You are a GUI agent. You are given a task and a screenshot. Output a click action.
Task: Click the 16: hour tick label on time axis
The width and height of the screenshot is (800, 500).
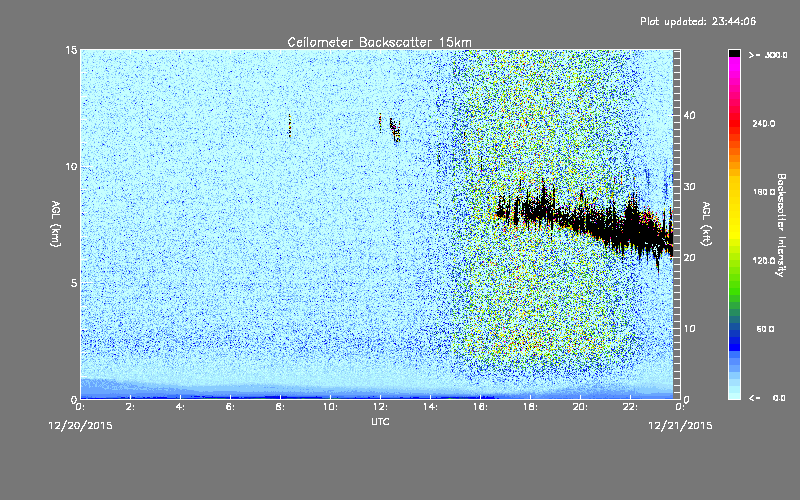click(x=481, y=407)
